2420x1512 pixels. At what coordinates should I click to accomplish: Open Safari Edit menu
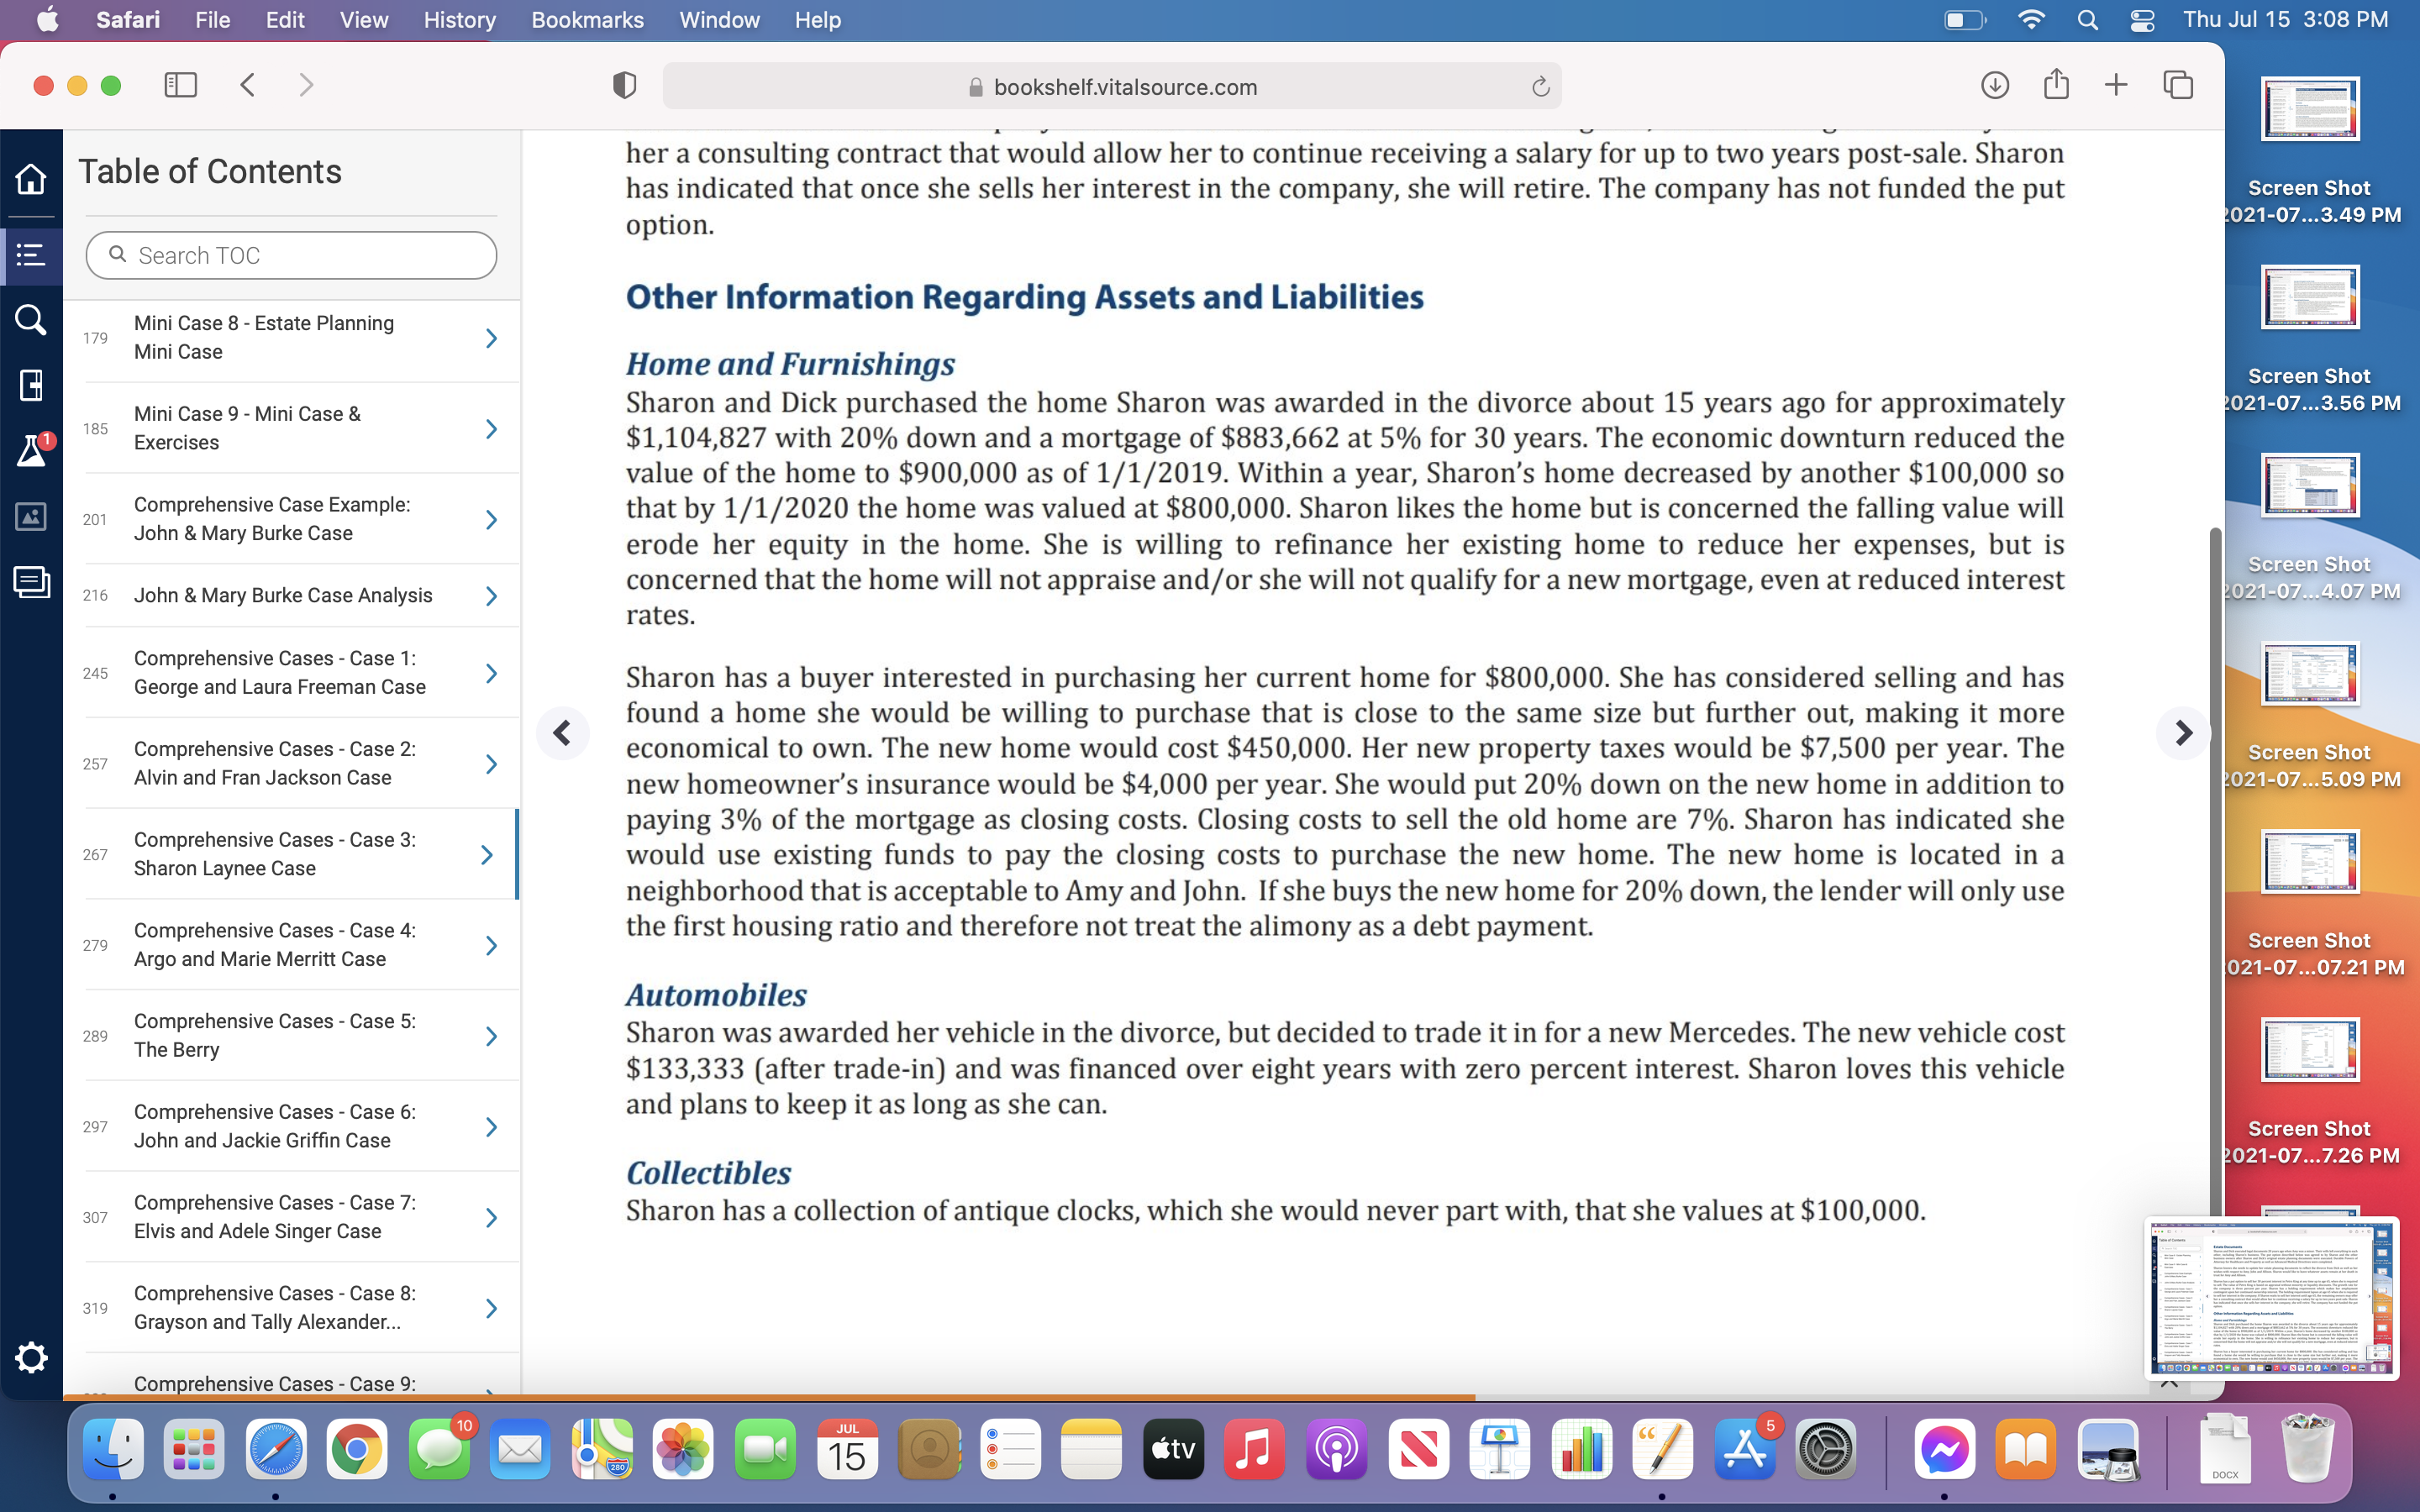(285, 20)
